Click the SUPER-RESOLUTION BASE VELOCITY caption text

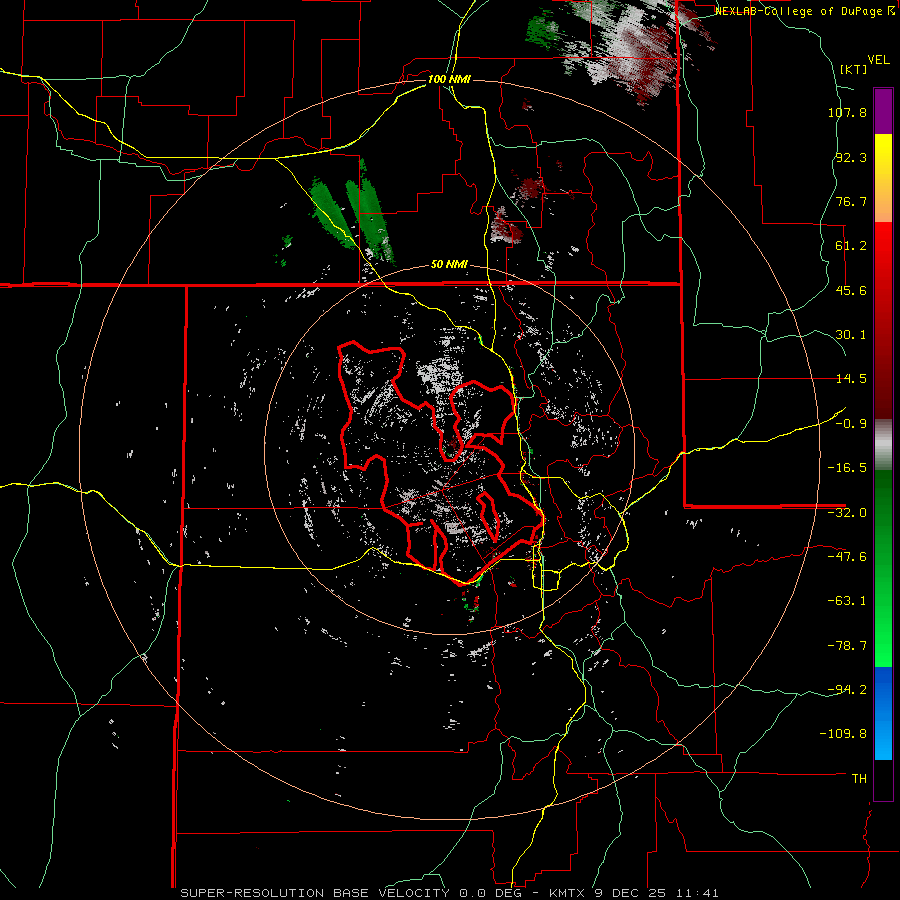click(x=315, y=893)
